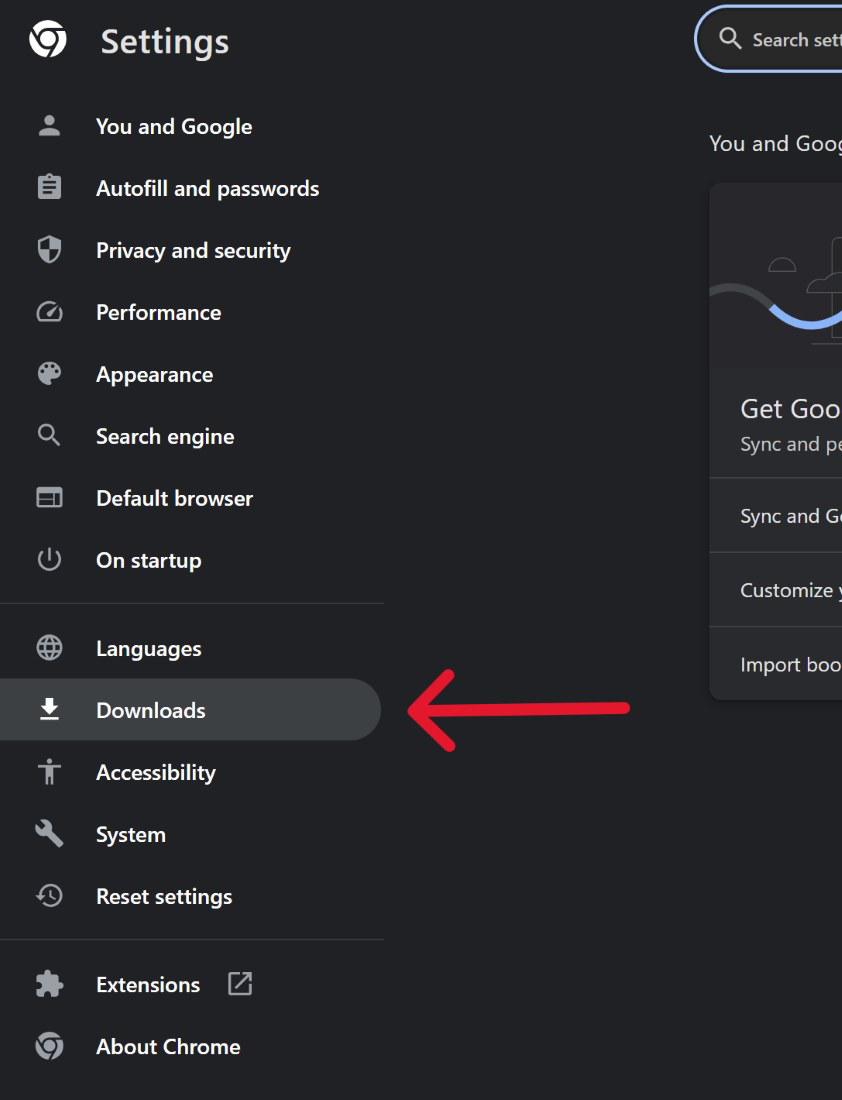This screenshot has height=1100, width=842.
Task: Click the Languages globe icon
Action: pyautogui.click(x=49, y=648)
